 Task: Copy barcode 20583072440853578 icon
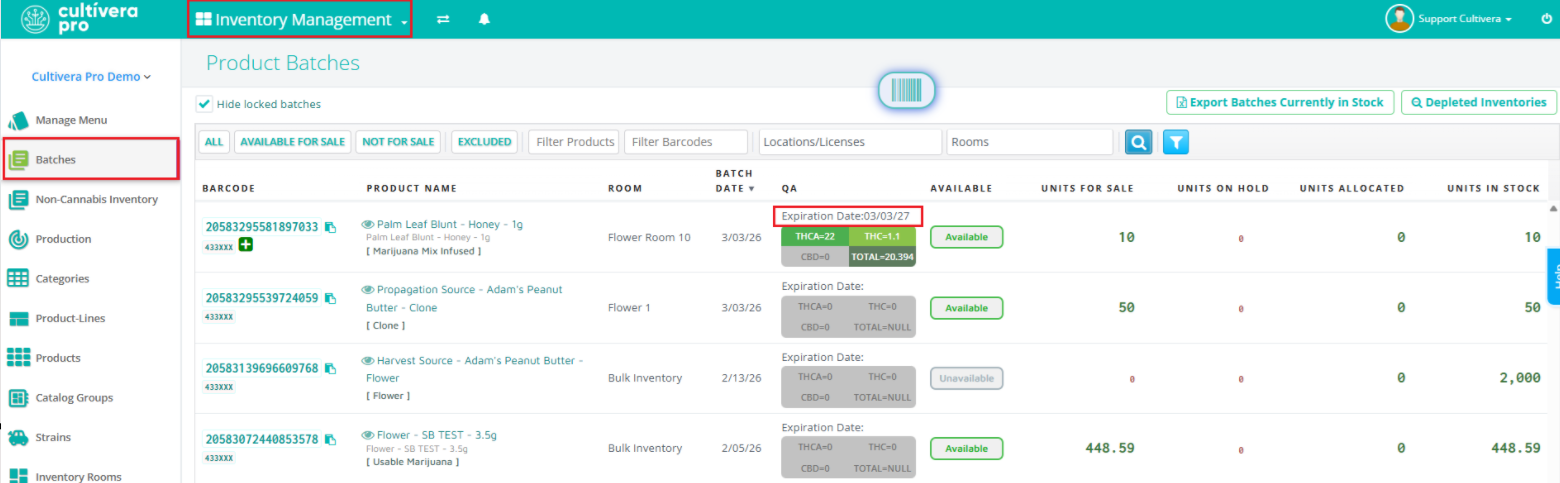tap(330, 439)
